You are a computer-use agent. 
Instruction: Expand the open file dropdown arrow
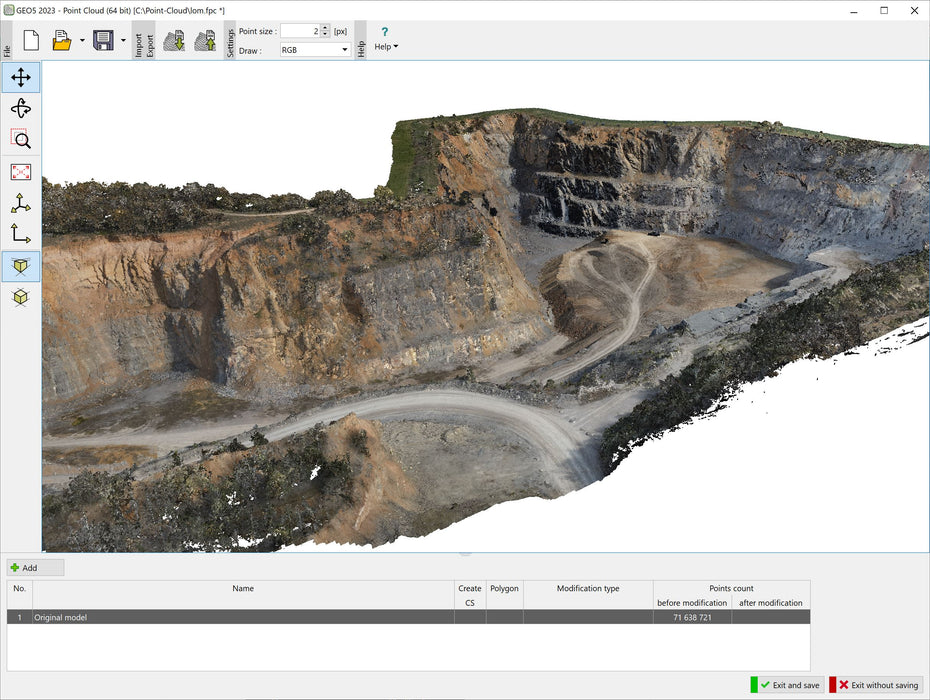point(82,41)
